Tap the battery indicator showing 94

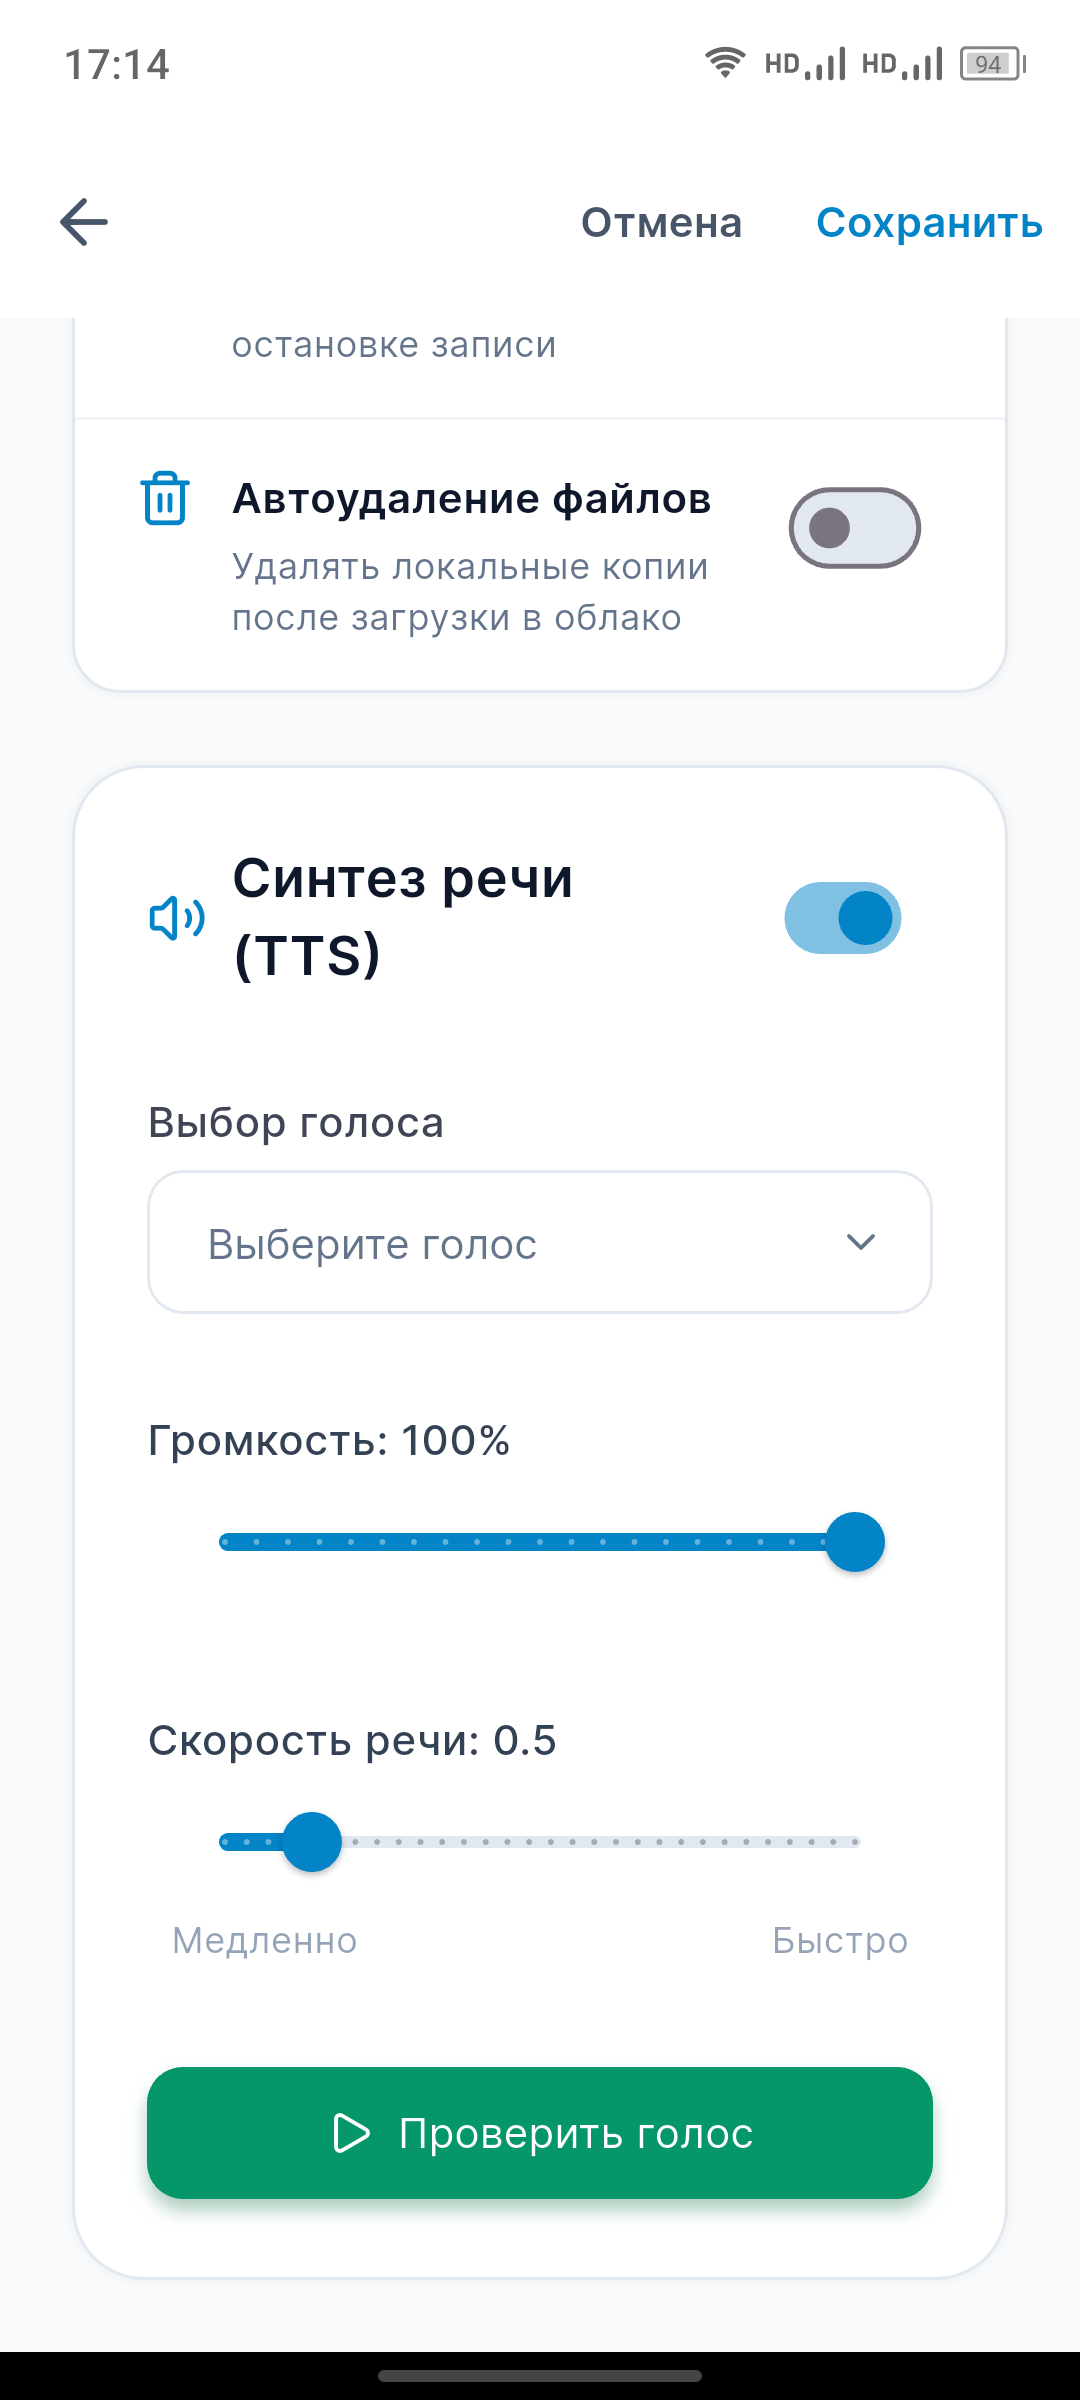[x=989, y=63]
